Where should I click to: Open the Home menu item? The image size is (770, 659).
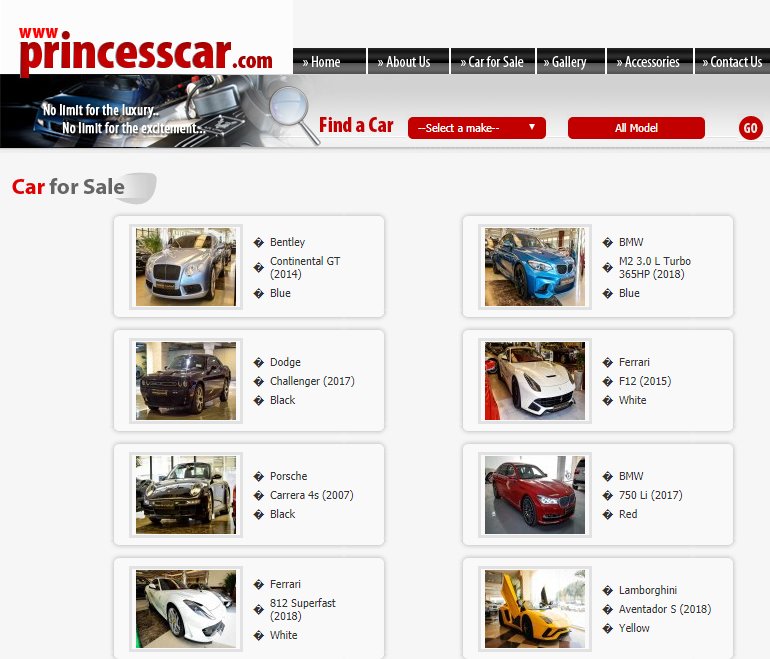click(330, 61)
